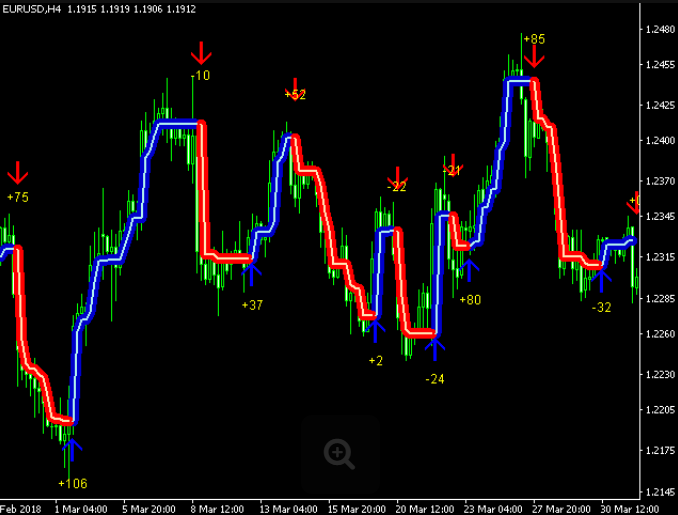Click the 30 Mar 12:00 time label
Screen dimensions: 678x515
pos(630,509)
